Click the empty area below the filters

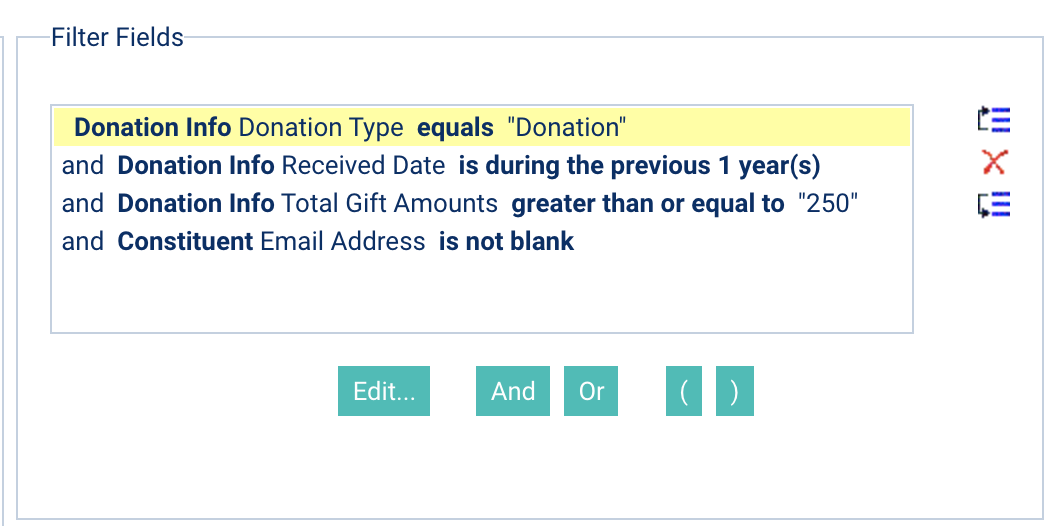pos(482,295)
